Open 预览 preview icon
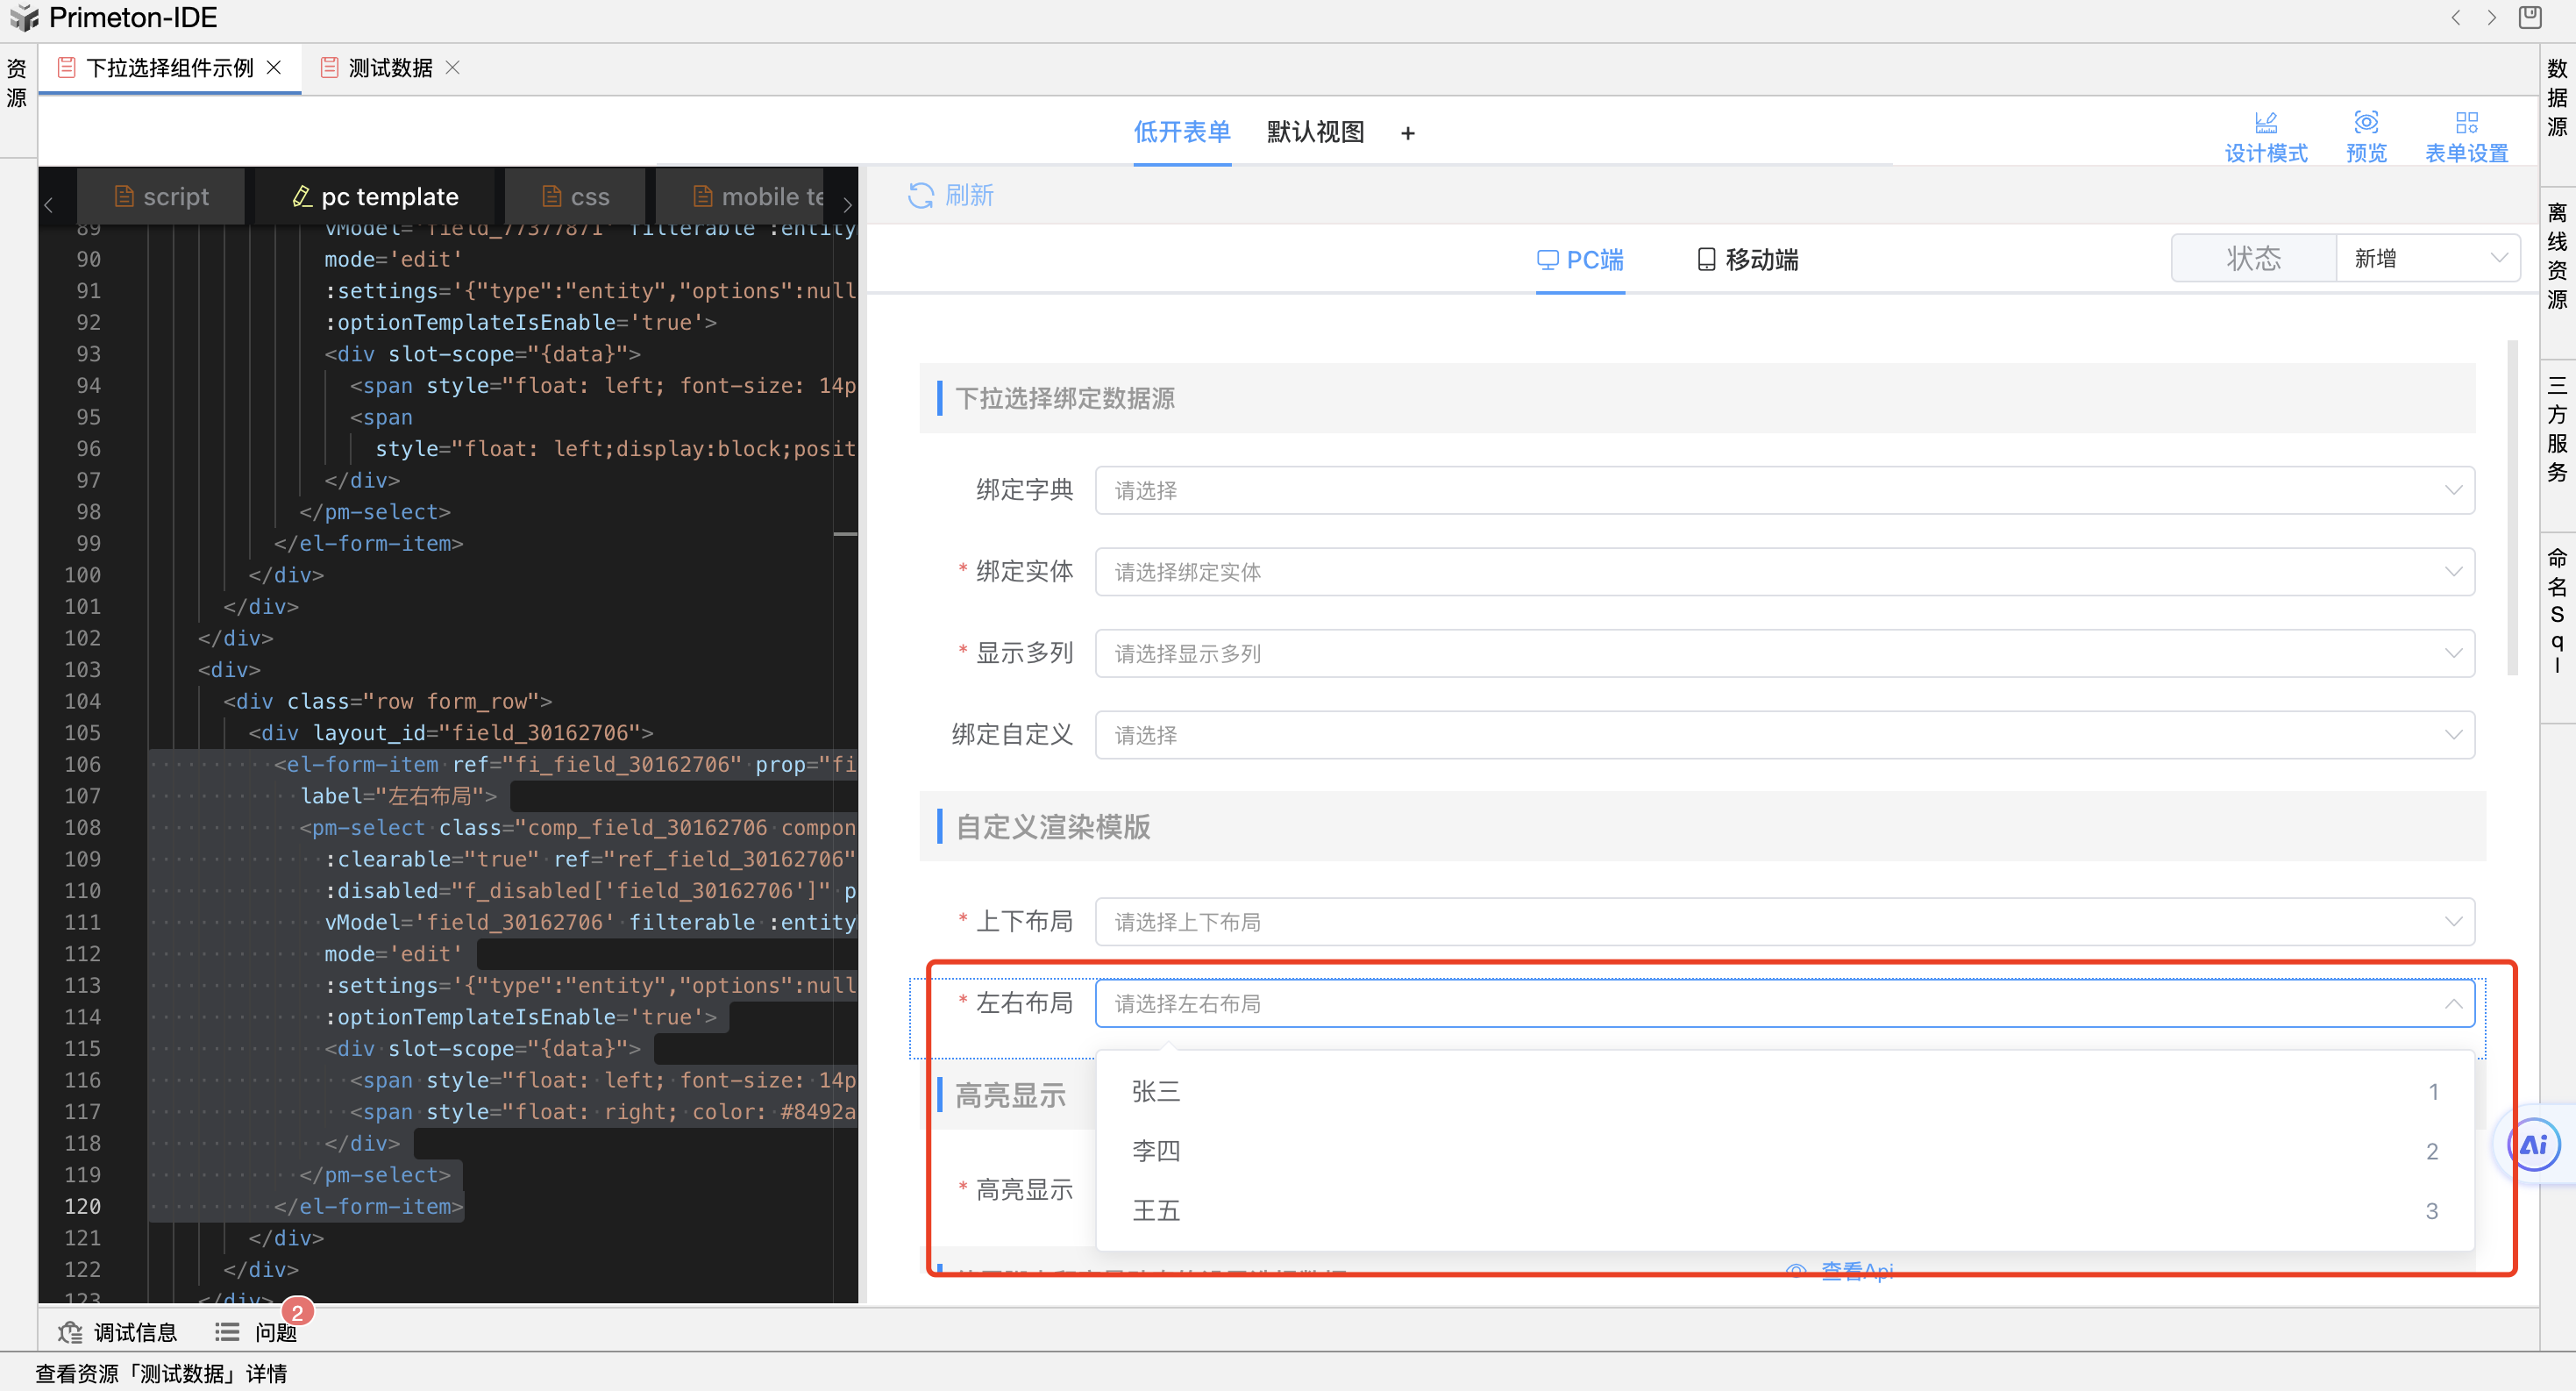This screenshot has height=1391, width=2576. [2365, 123]
